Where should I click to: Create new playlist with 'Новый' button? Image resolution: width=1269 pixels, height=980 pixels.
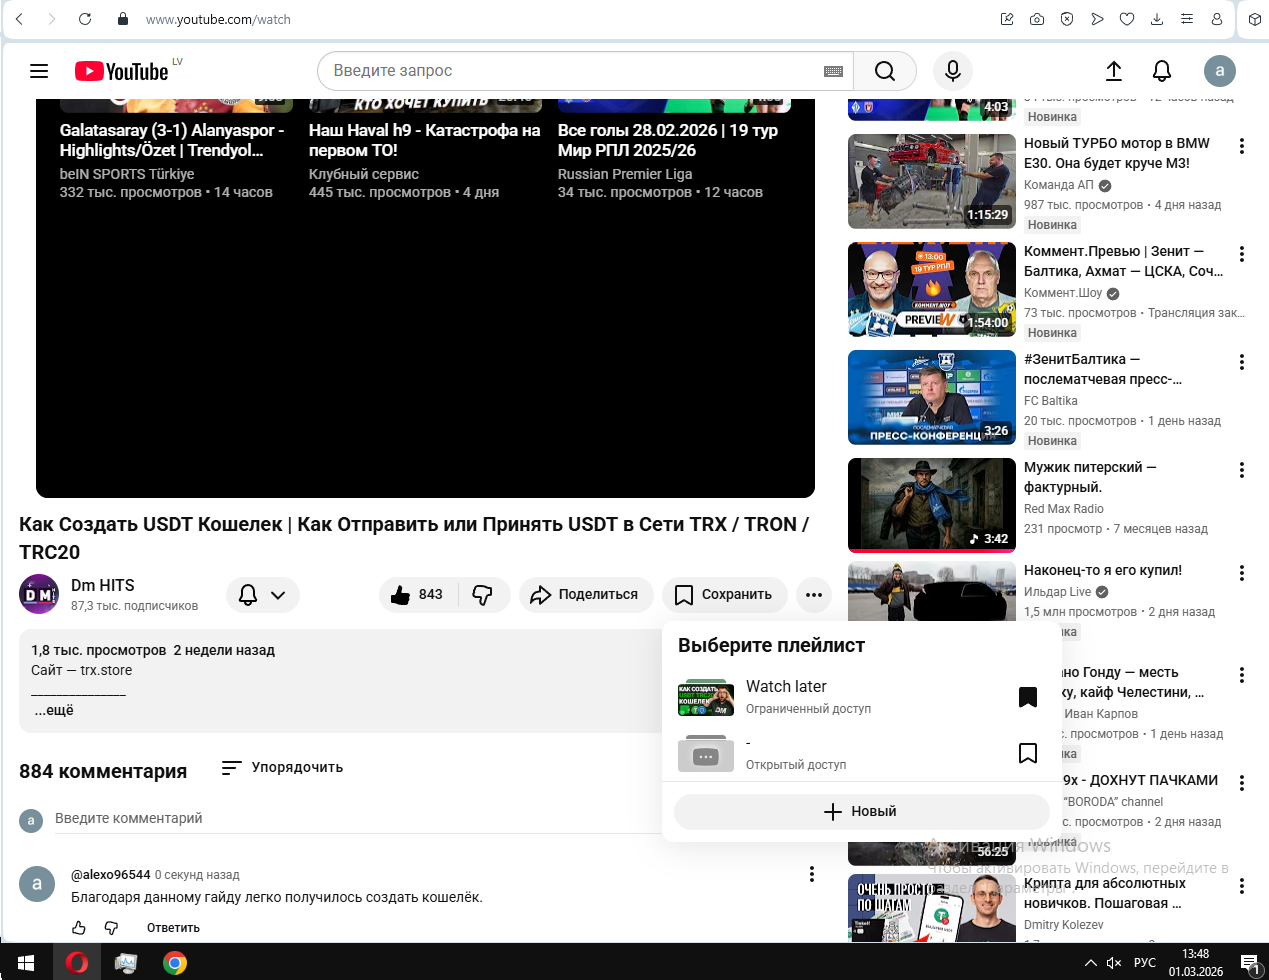click(861, 811)
